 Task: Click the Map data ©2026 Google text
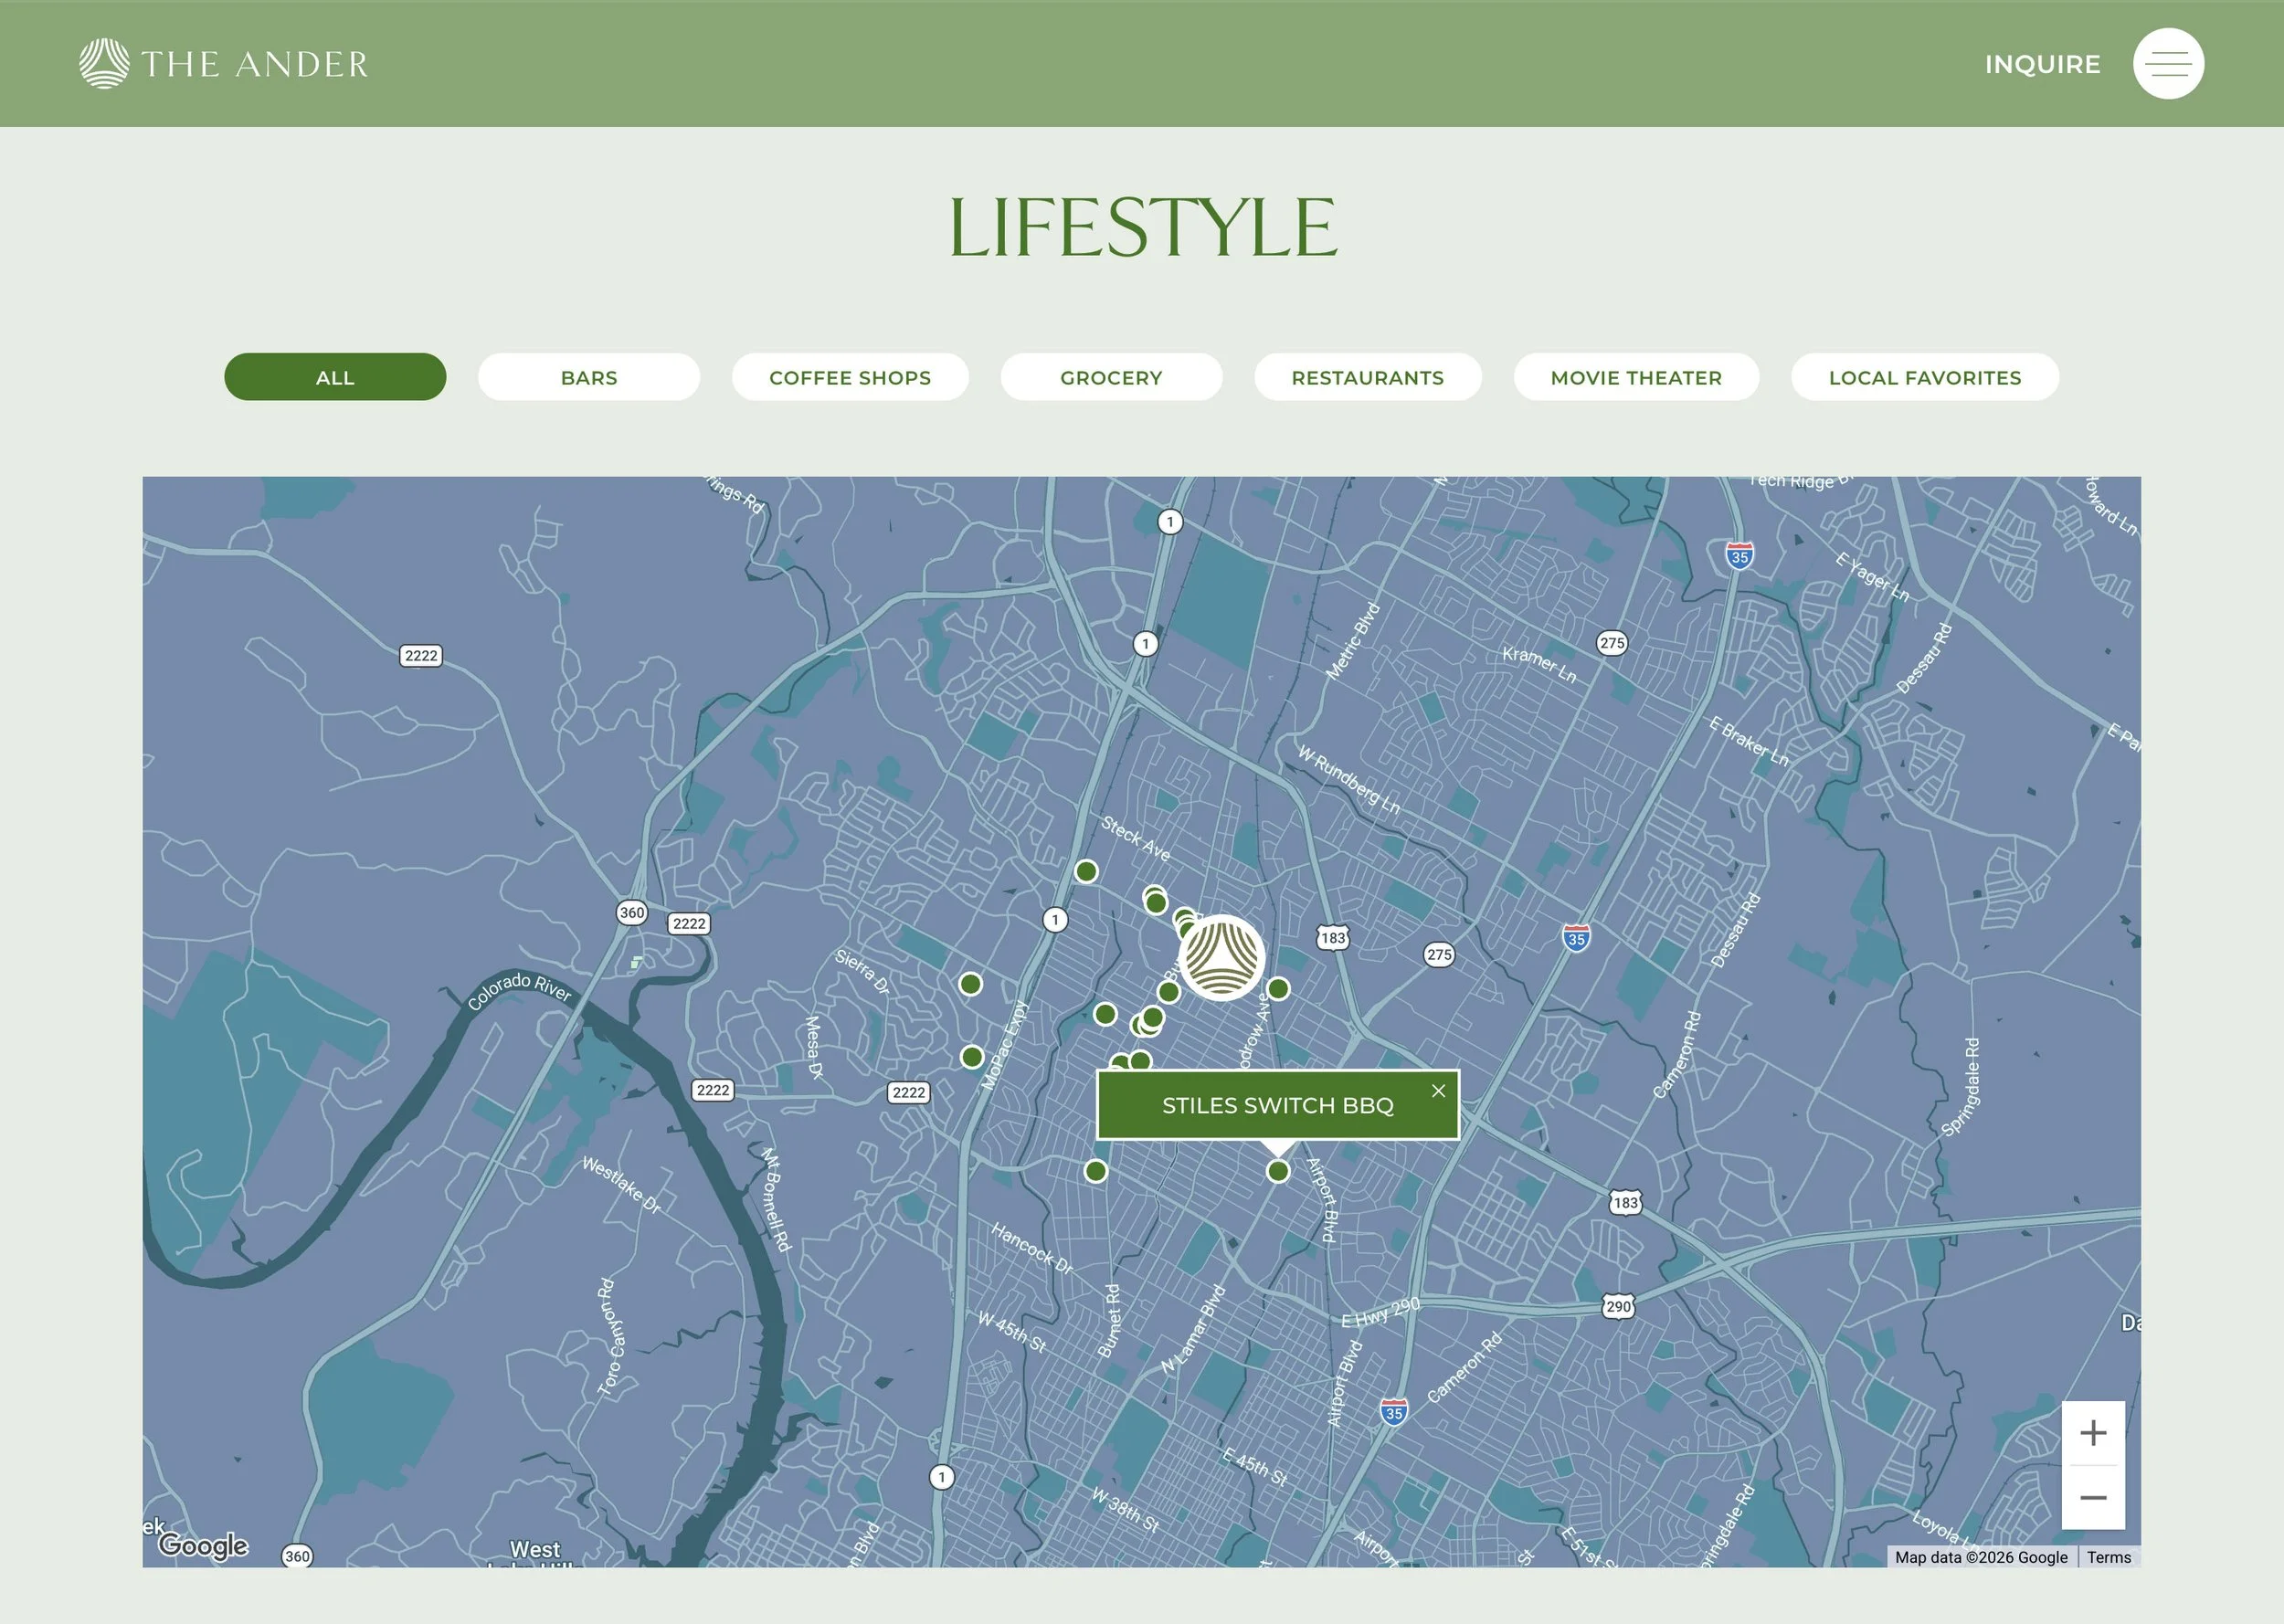(x=1981, y=1557)
